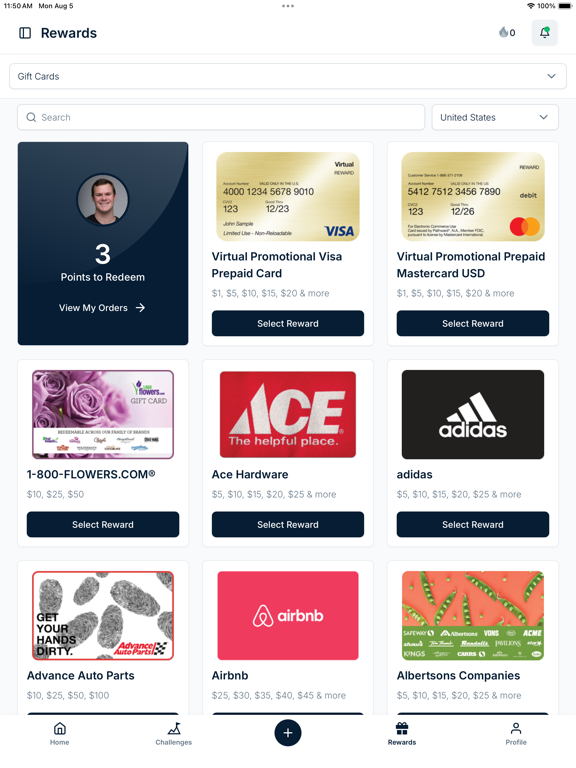Image resolution: width=576 pixels, height=768 pixels.
Task: Open notifications bell icon
Action: click(544, 33)
